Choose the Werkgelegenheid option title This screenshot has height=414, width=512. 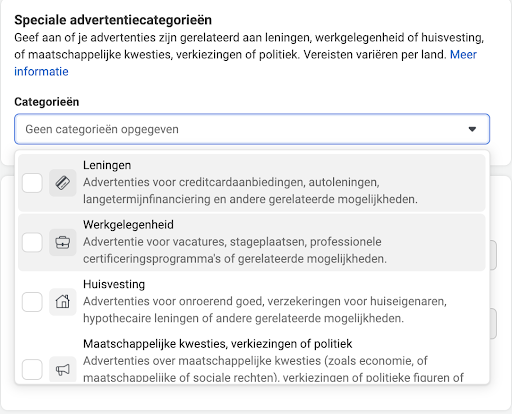[x=128, y=225]
